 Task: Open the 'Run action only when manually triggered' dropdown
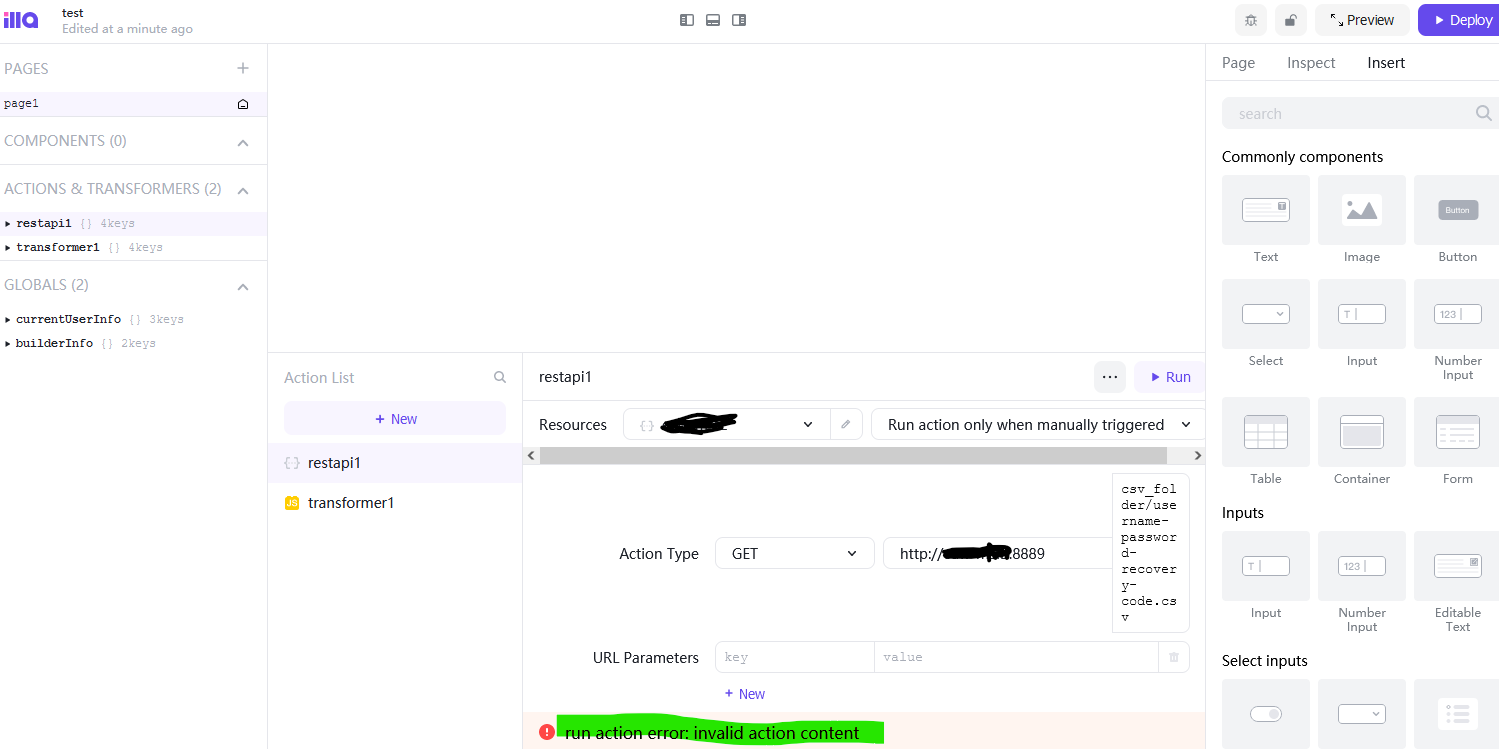tap(1035, 424)
